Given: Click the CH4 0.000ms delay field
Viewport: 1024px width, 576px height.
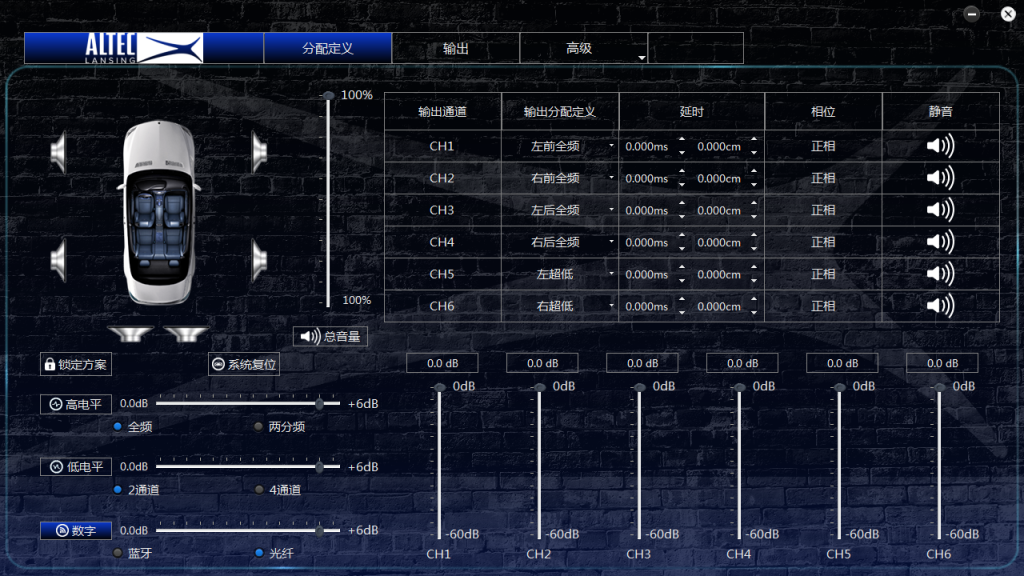Looking at the screenshot, I should coord(647,242).
